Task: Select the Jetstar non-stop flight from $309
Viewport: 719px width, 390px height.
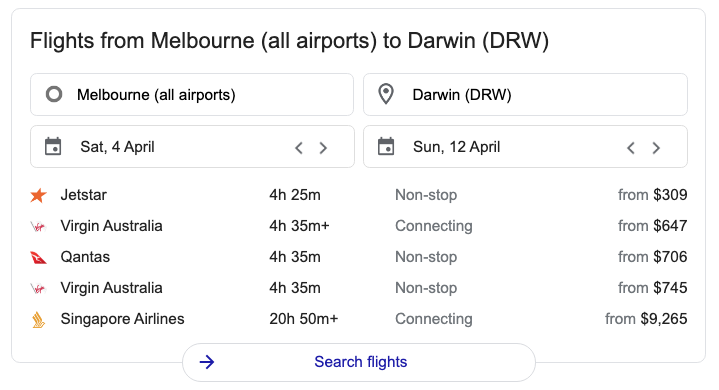Action: click(359, 195)
